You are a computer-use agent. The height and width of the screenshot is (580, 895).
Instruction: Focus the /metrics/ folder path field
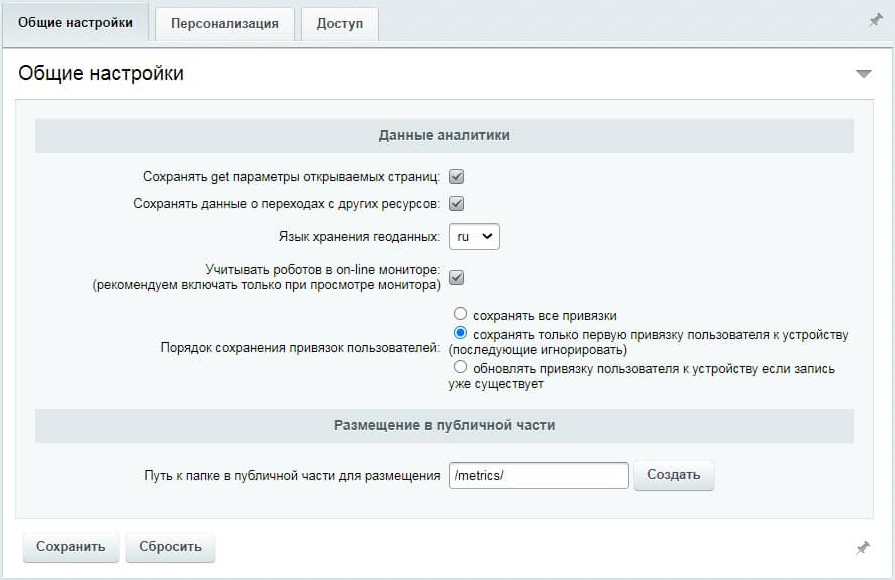(x=539, y=476)
